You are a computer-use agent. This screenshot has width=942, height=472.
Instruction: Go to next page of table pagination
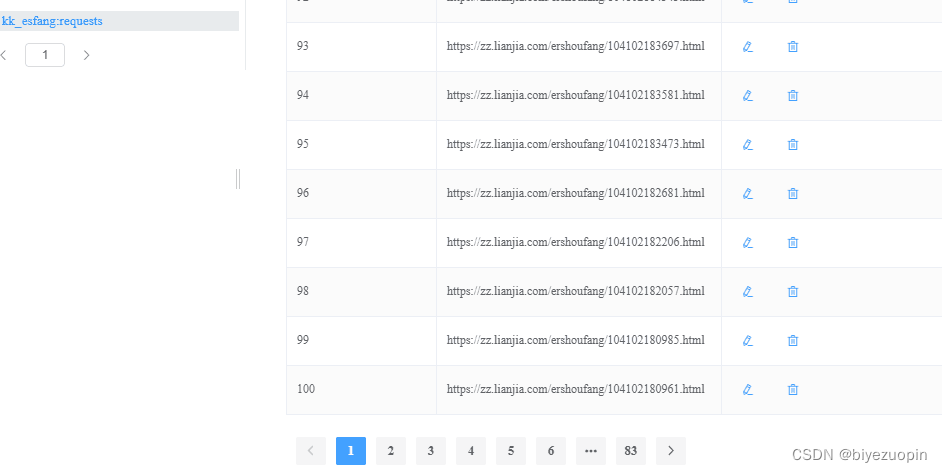(x=671, y=451)
